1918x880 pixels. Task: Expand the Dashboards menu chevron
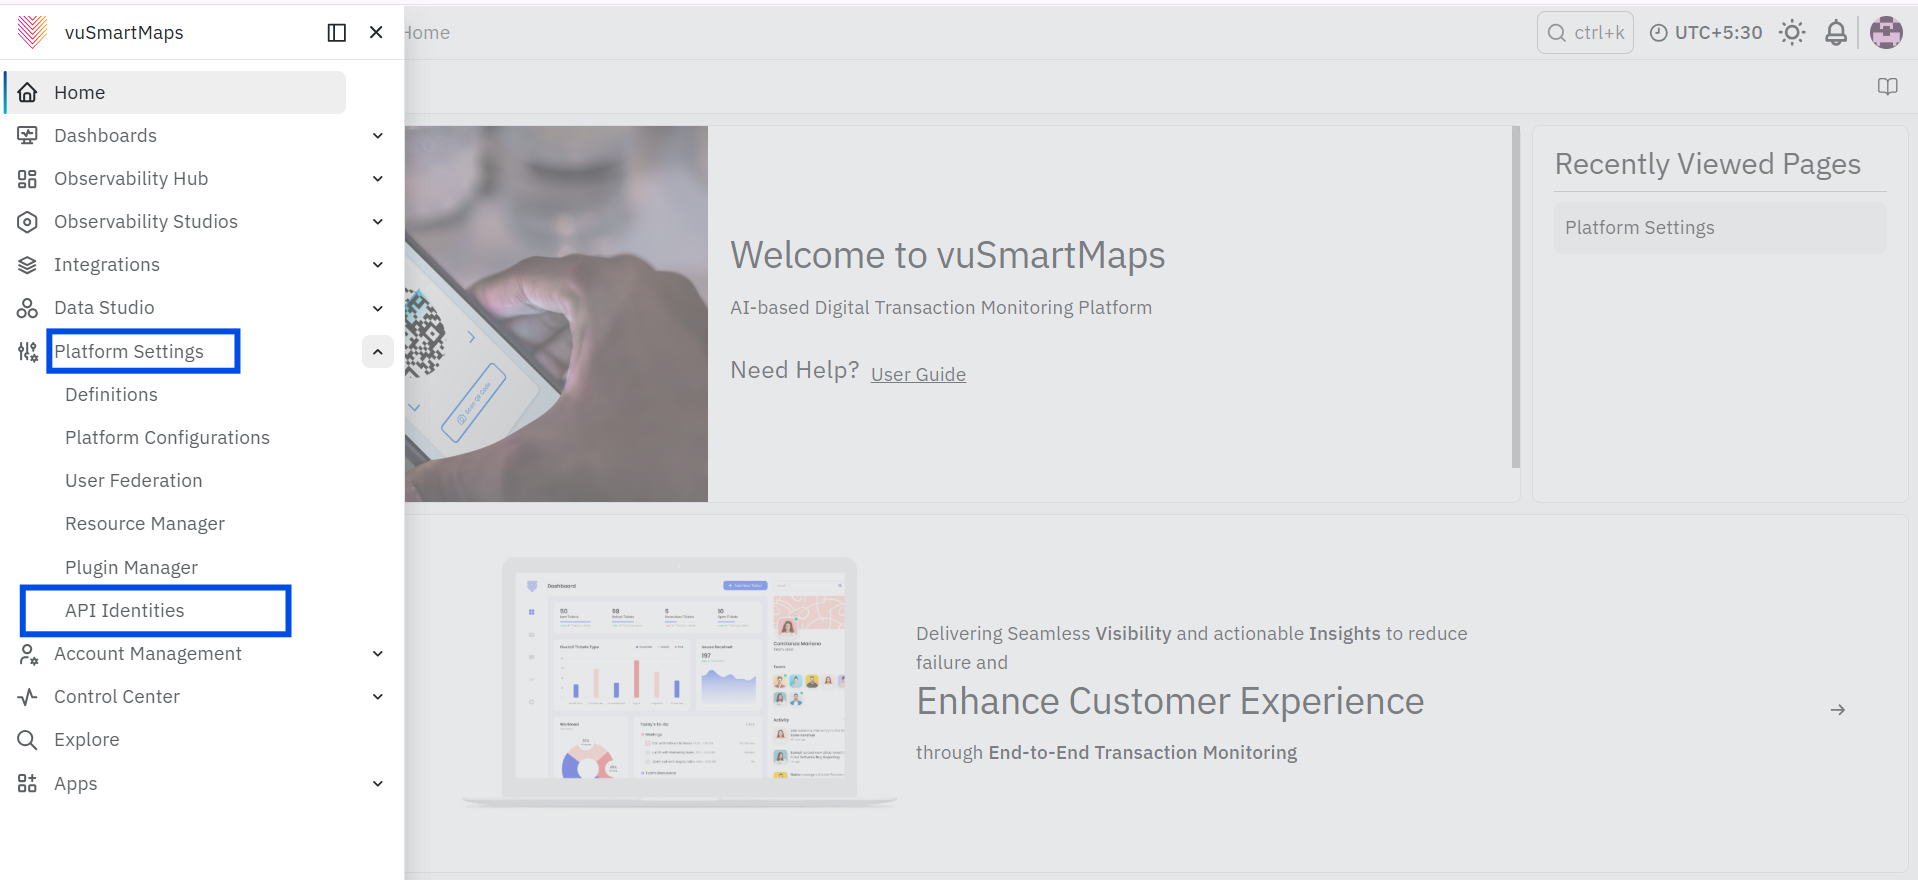click(378, 136)
